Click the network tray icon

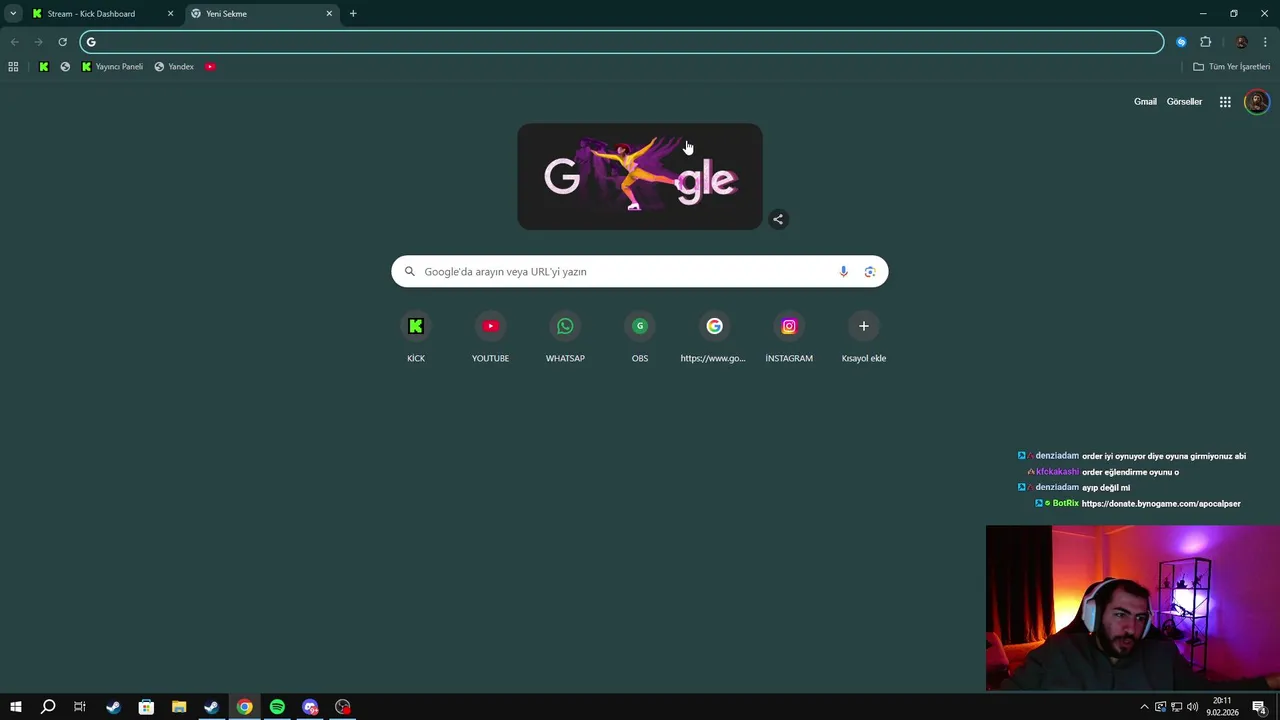(1176, 707)
